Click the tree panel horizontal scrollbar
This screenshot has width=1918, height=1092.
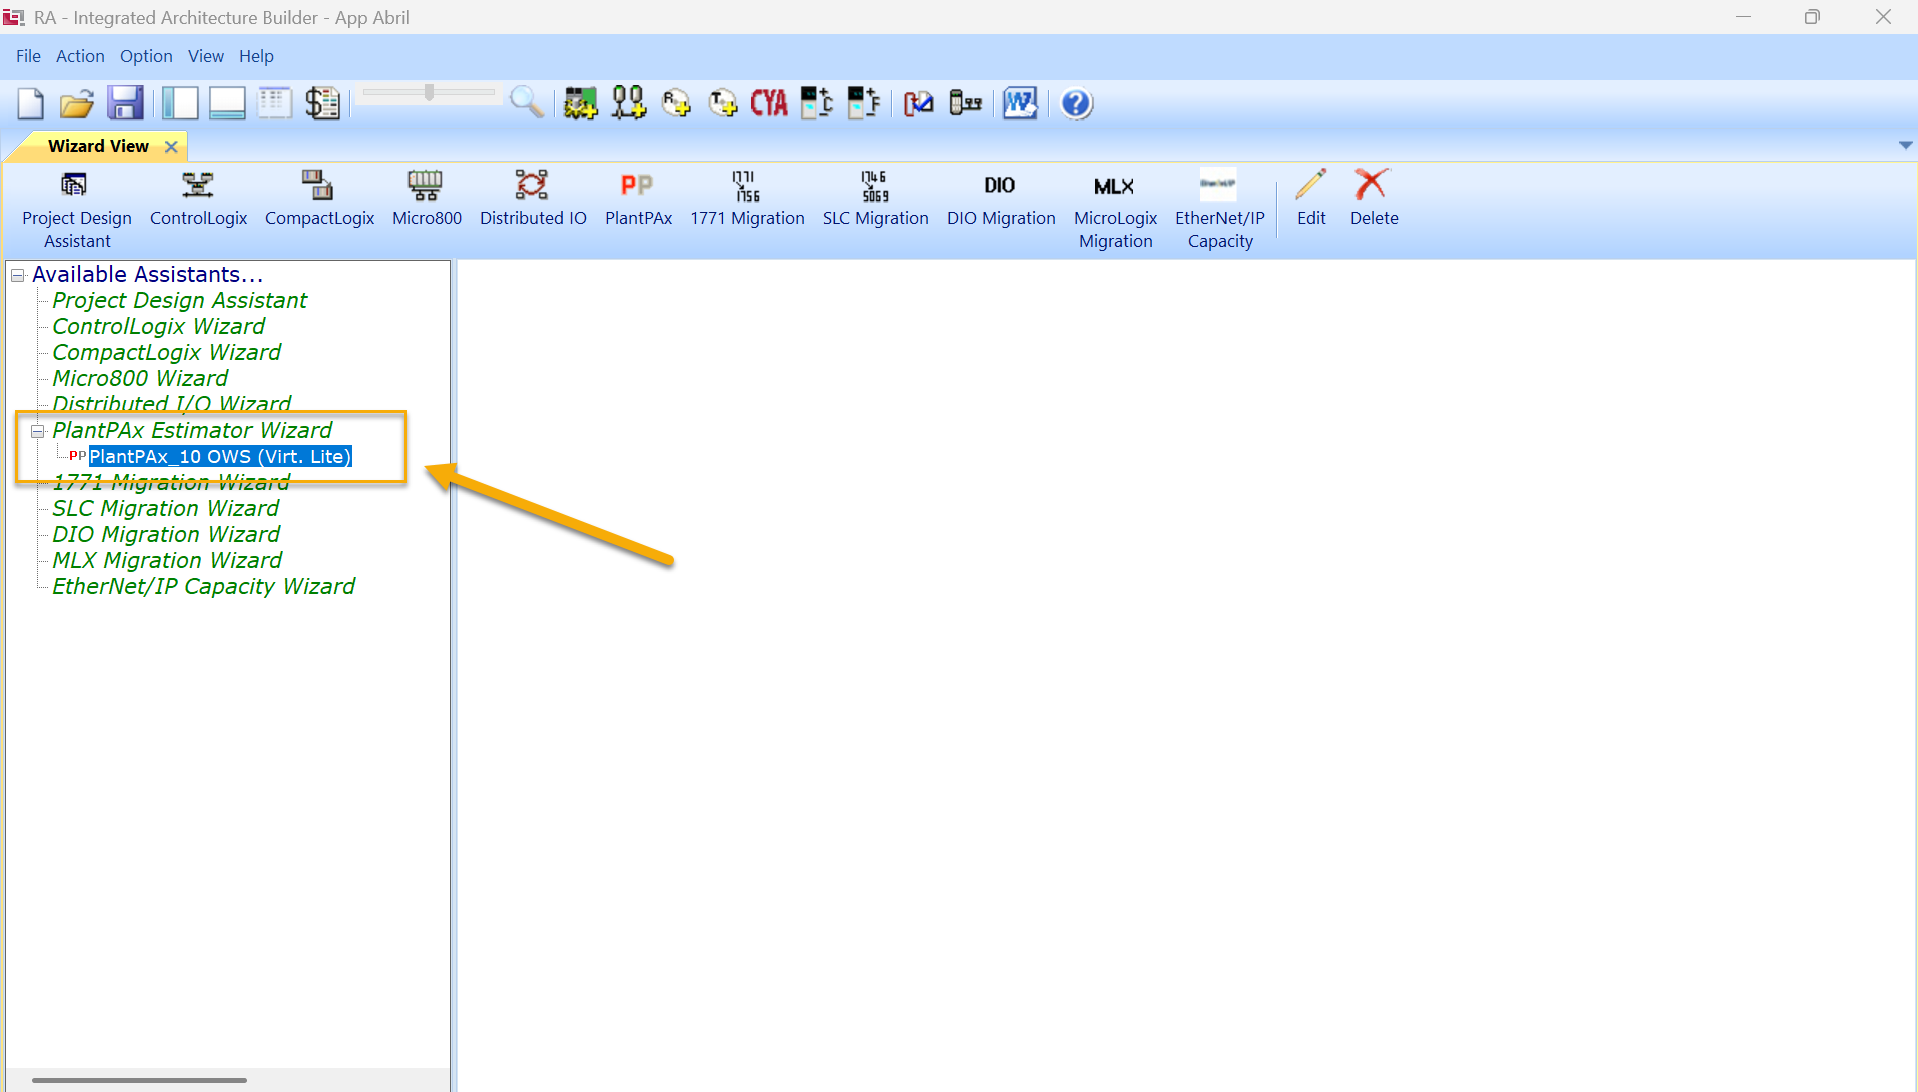tap(139, 1080)
